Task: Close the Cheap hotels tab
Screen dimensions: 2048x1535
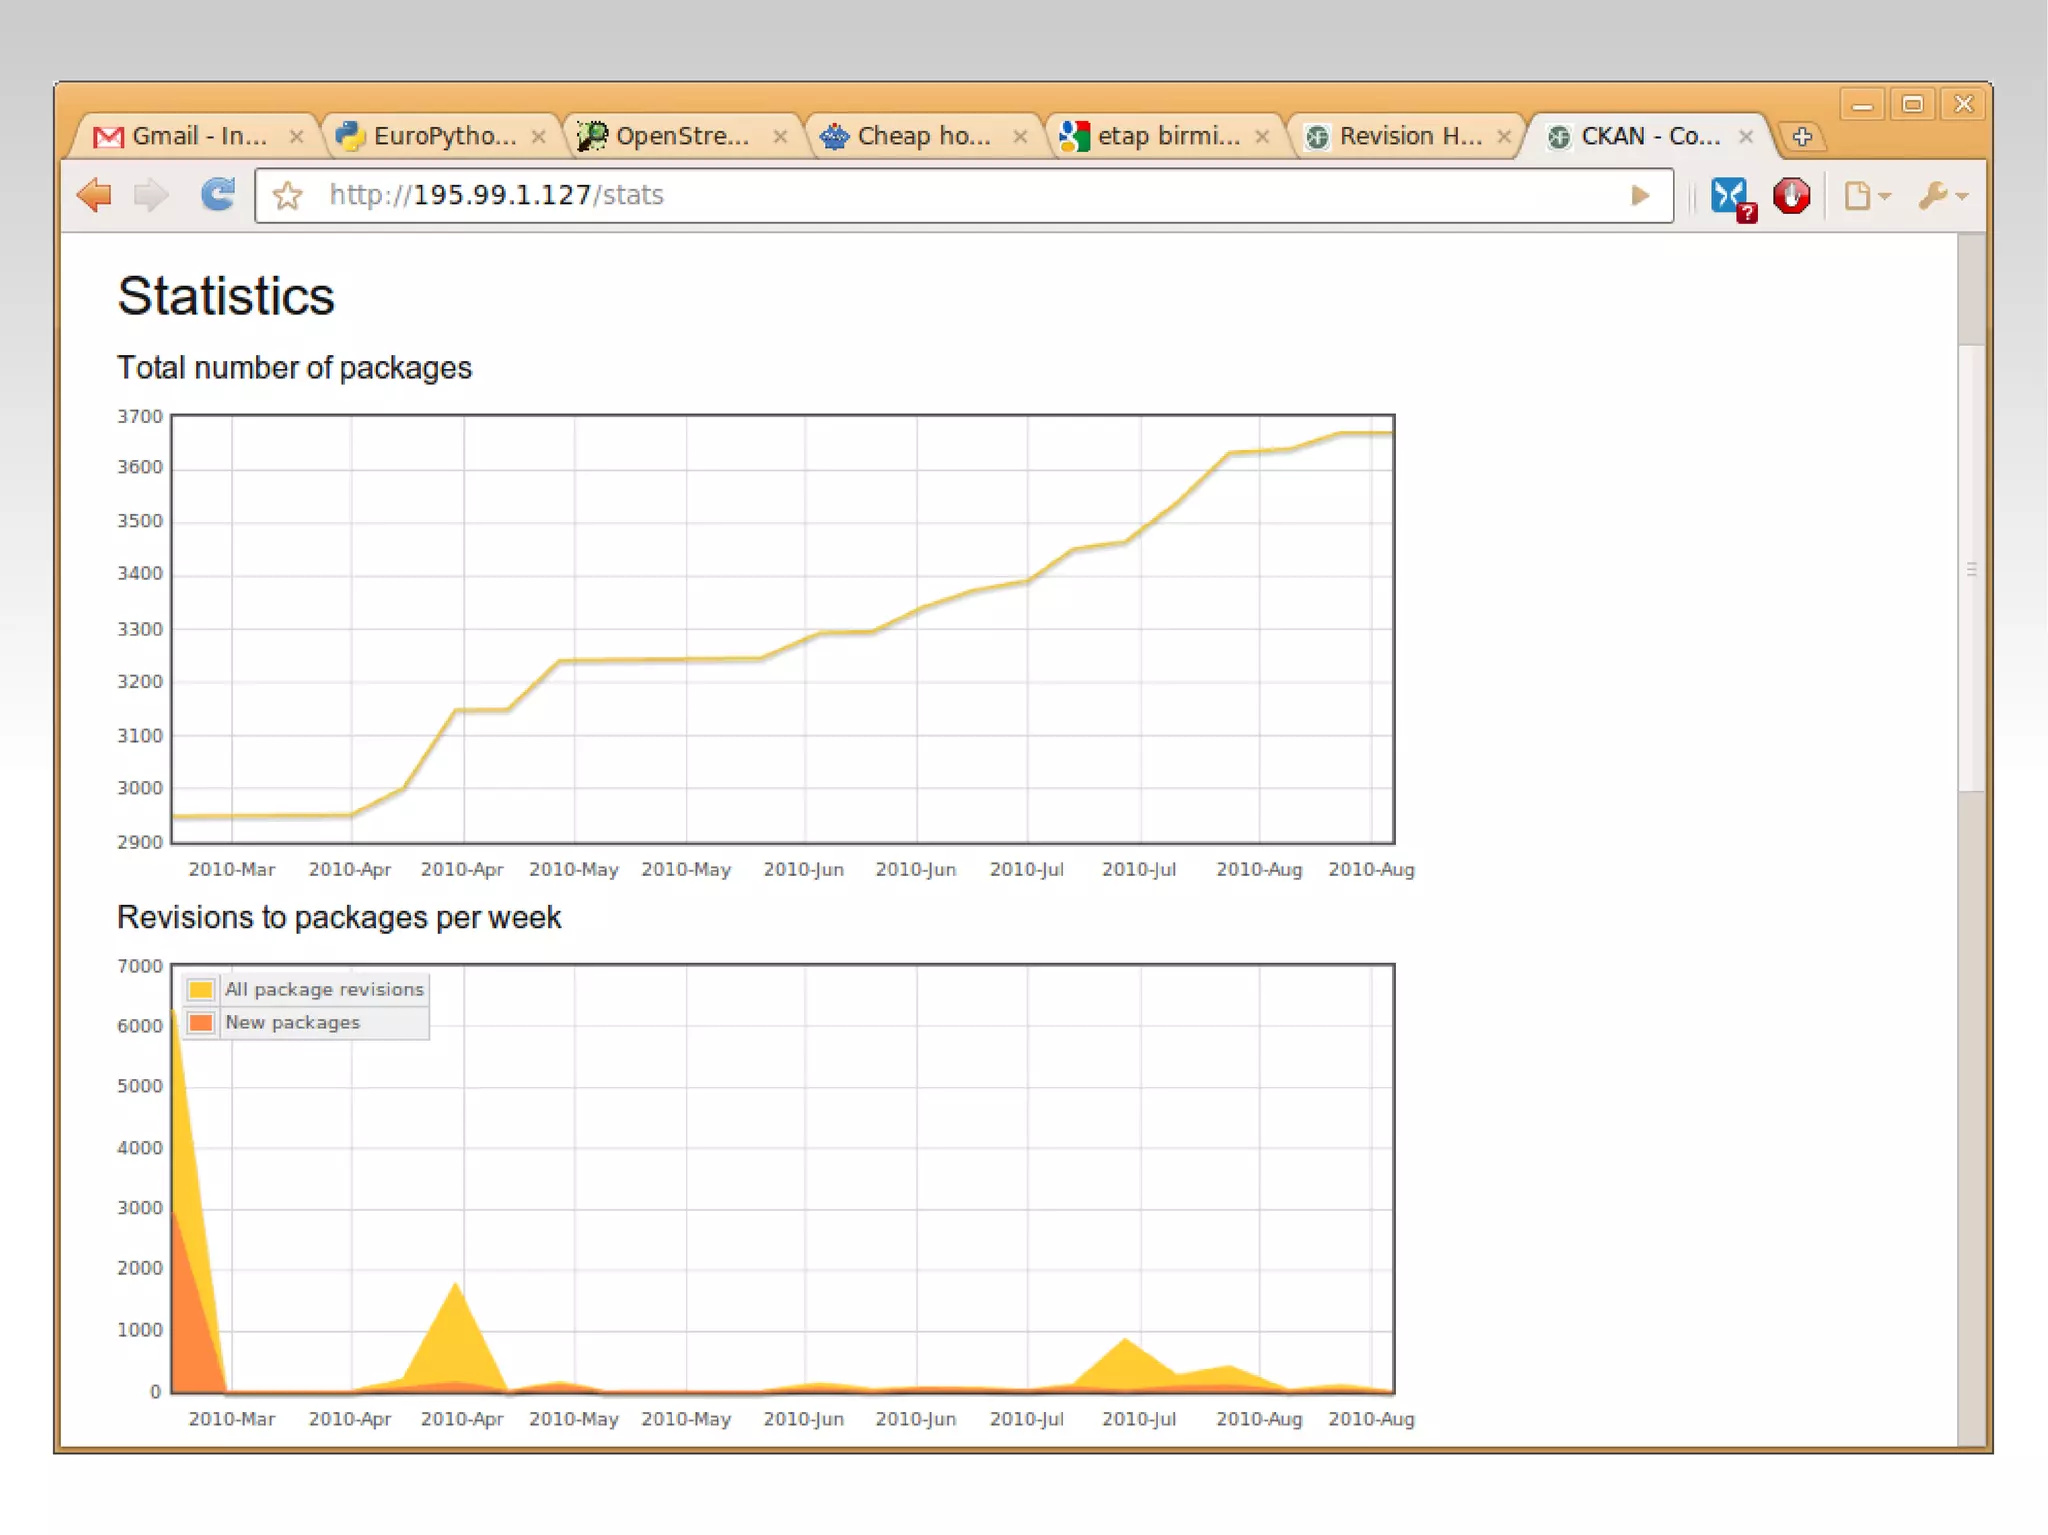Action: pyautogui.click(x=1020, y=137)
